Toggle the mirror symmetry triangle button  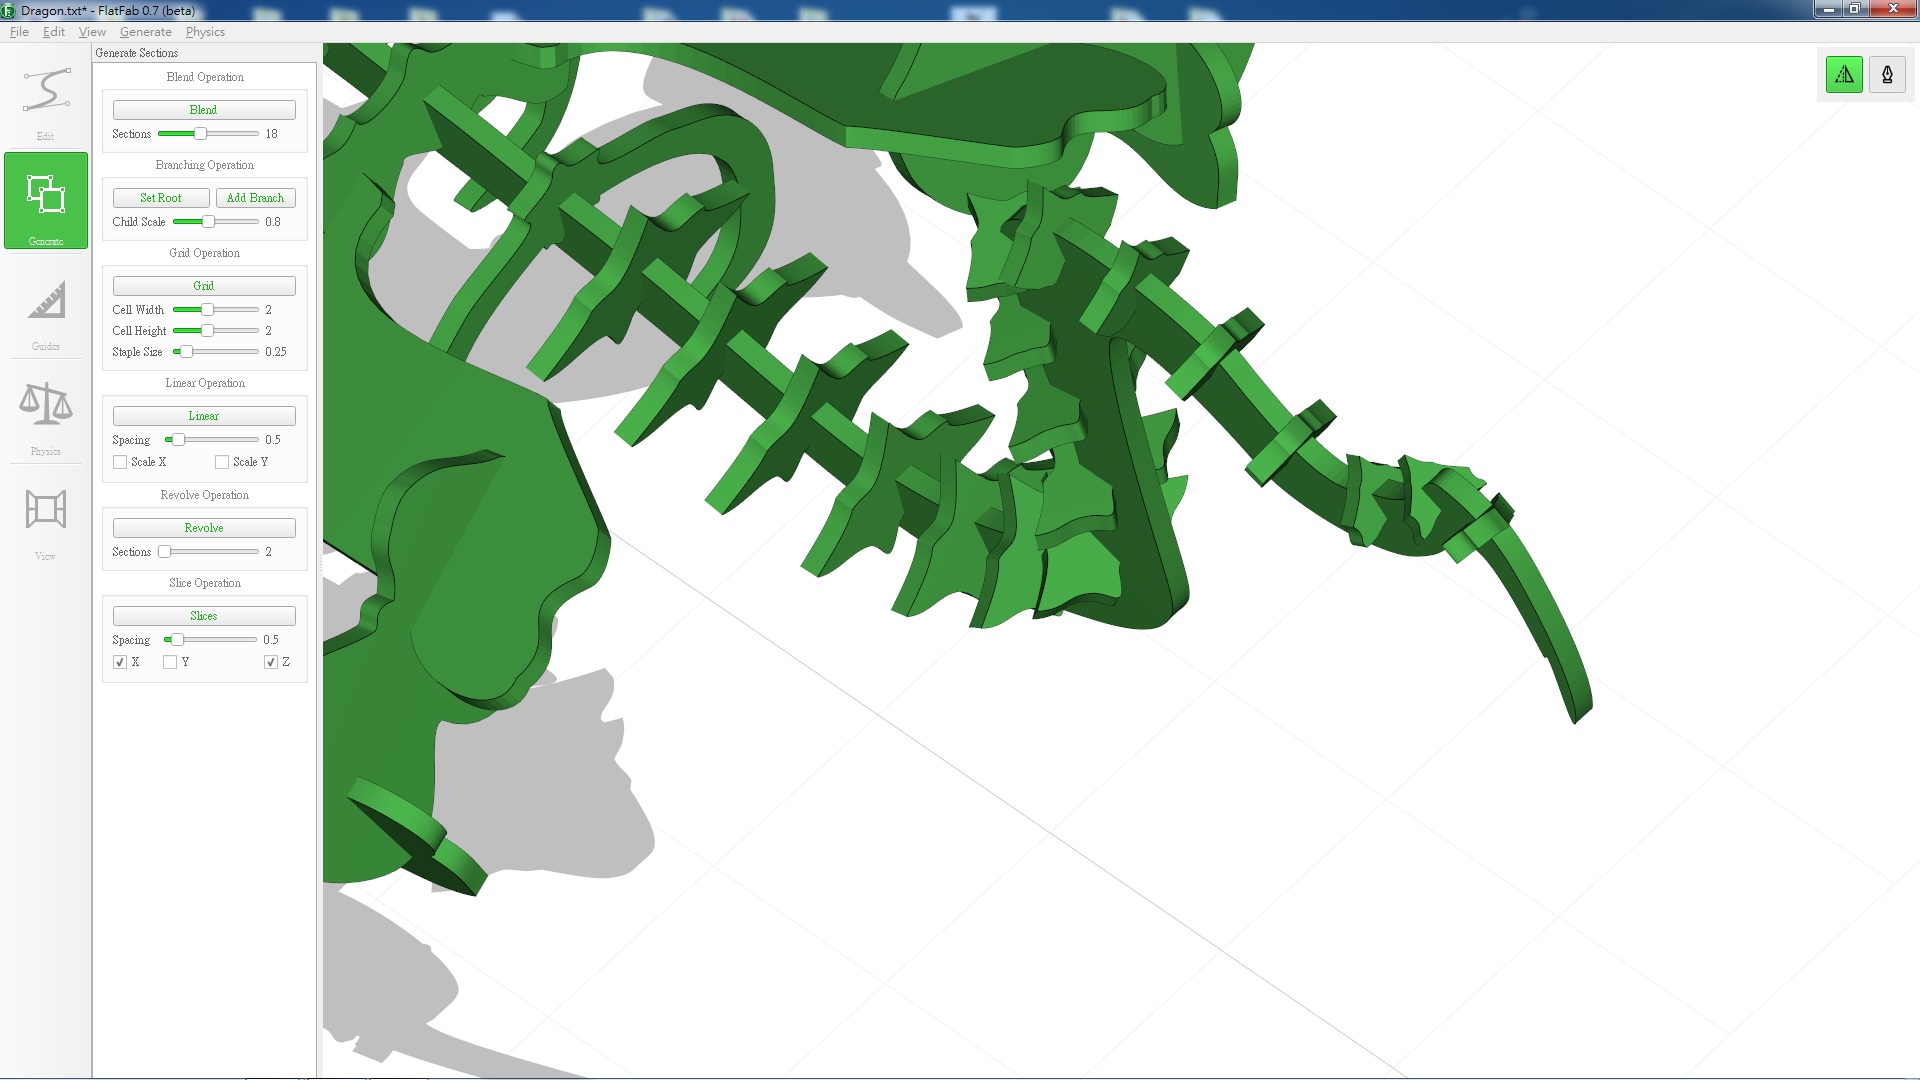[1844, 75]
